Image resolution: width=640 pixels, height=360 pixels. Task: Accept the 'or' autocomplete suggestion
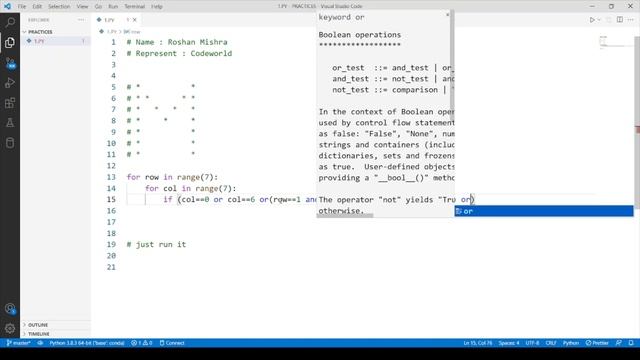click(544, 211)
